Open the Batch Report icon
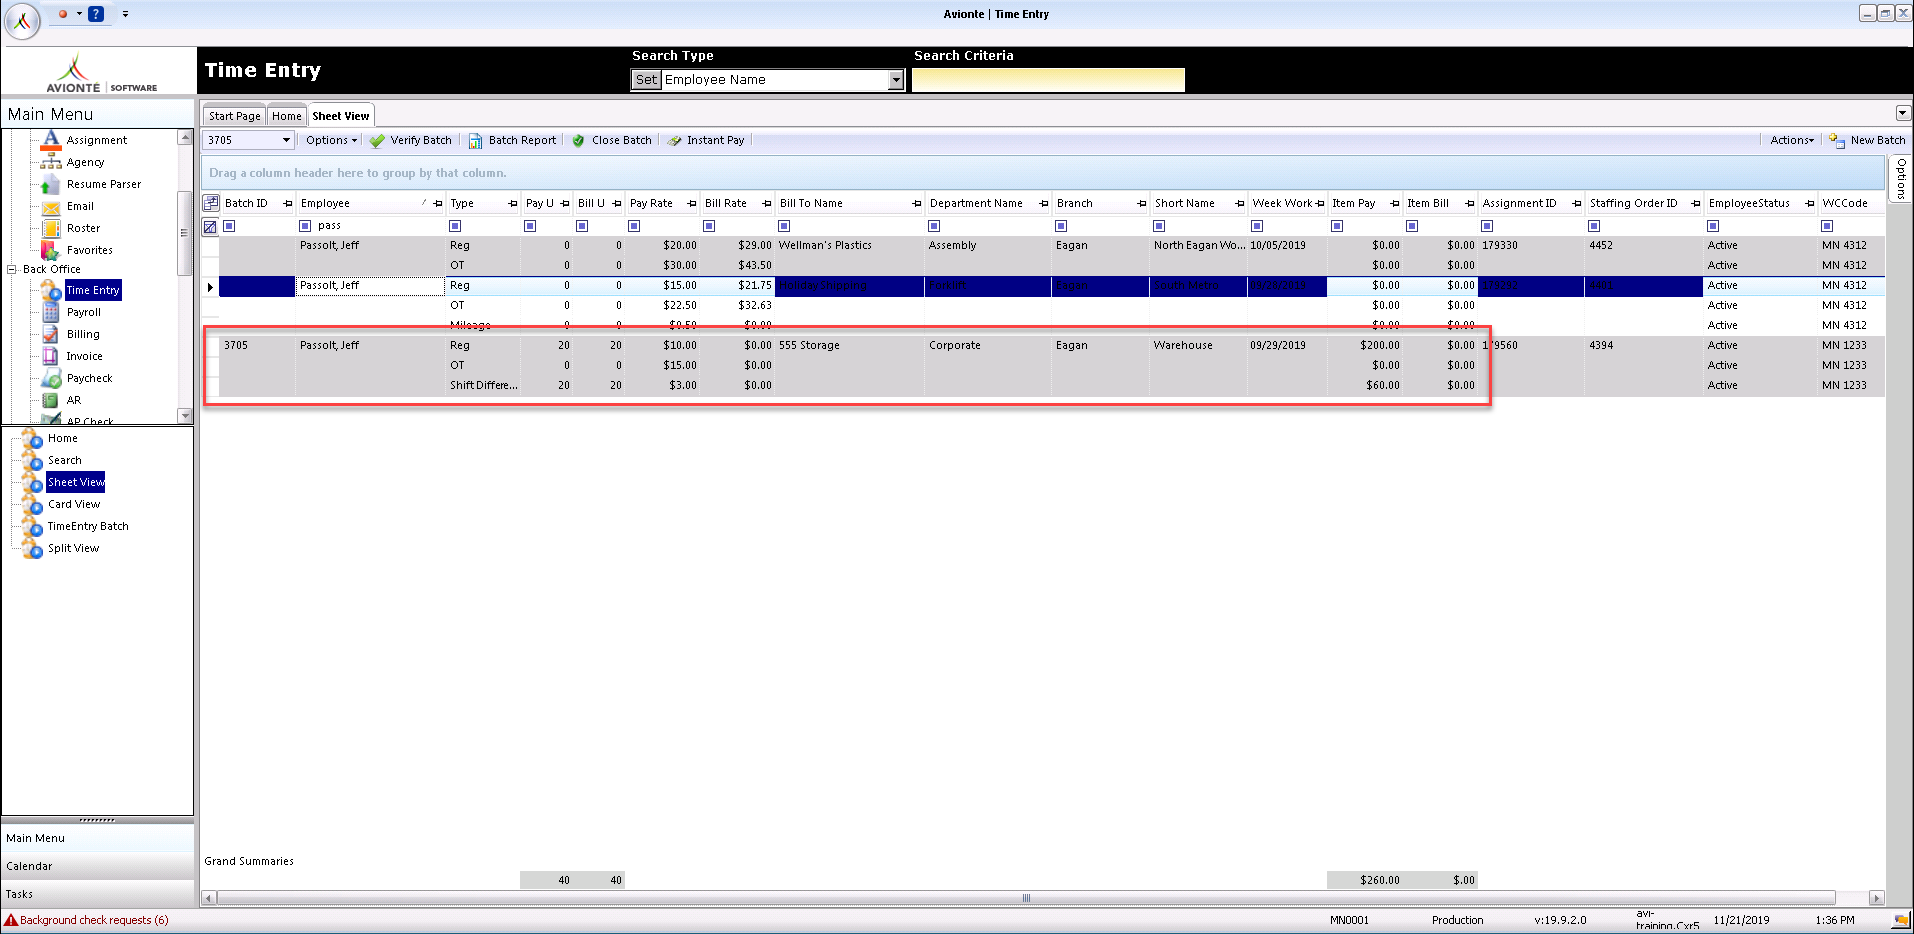The image size is (1914, 934). (475, 141)
